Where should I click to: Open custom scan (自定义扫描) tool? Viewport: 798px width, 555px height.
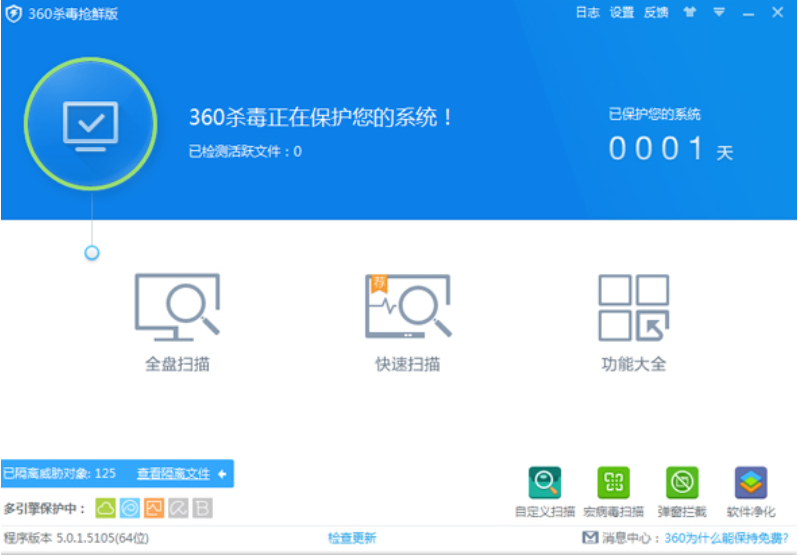(x=545, y=491)
